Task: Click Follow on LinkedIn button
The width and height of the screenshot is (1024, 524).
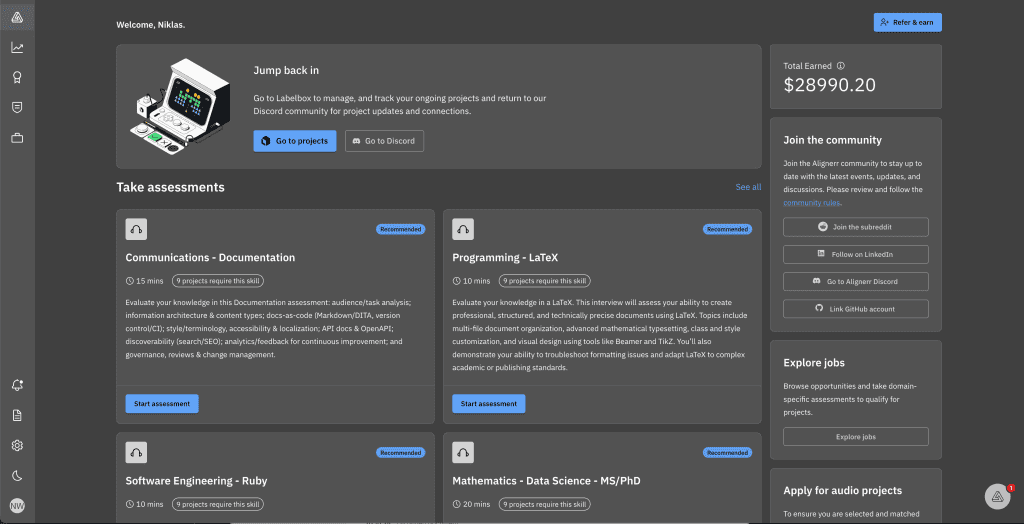Action: pos(856,254)
